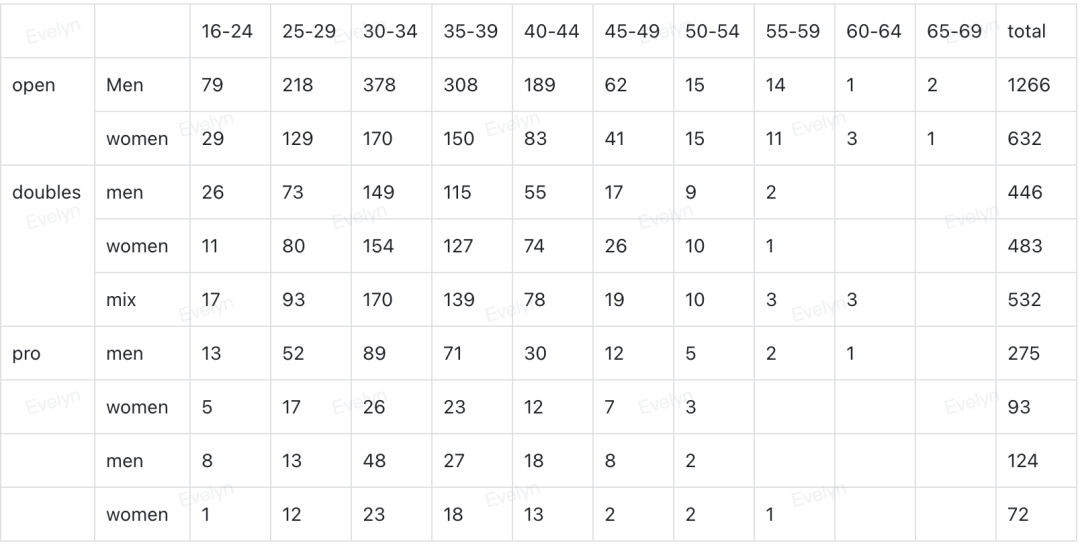
Task: Select the total cell showing 1266
Action: tap(1029, 85)
